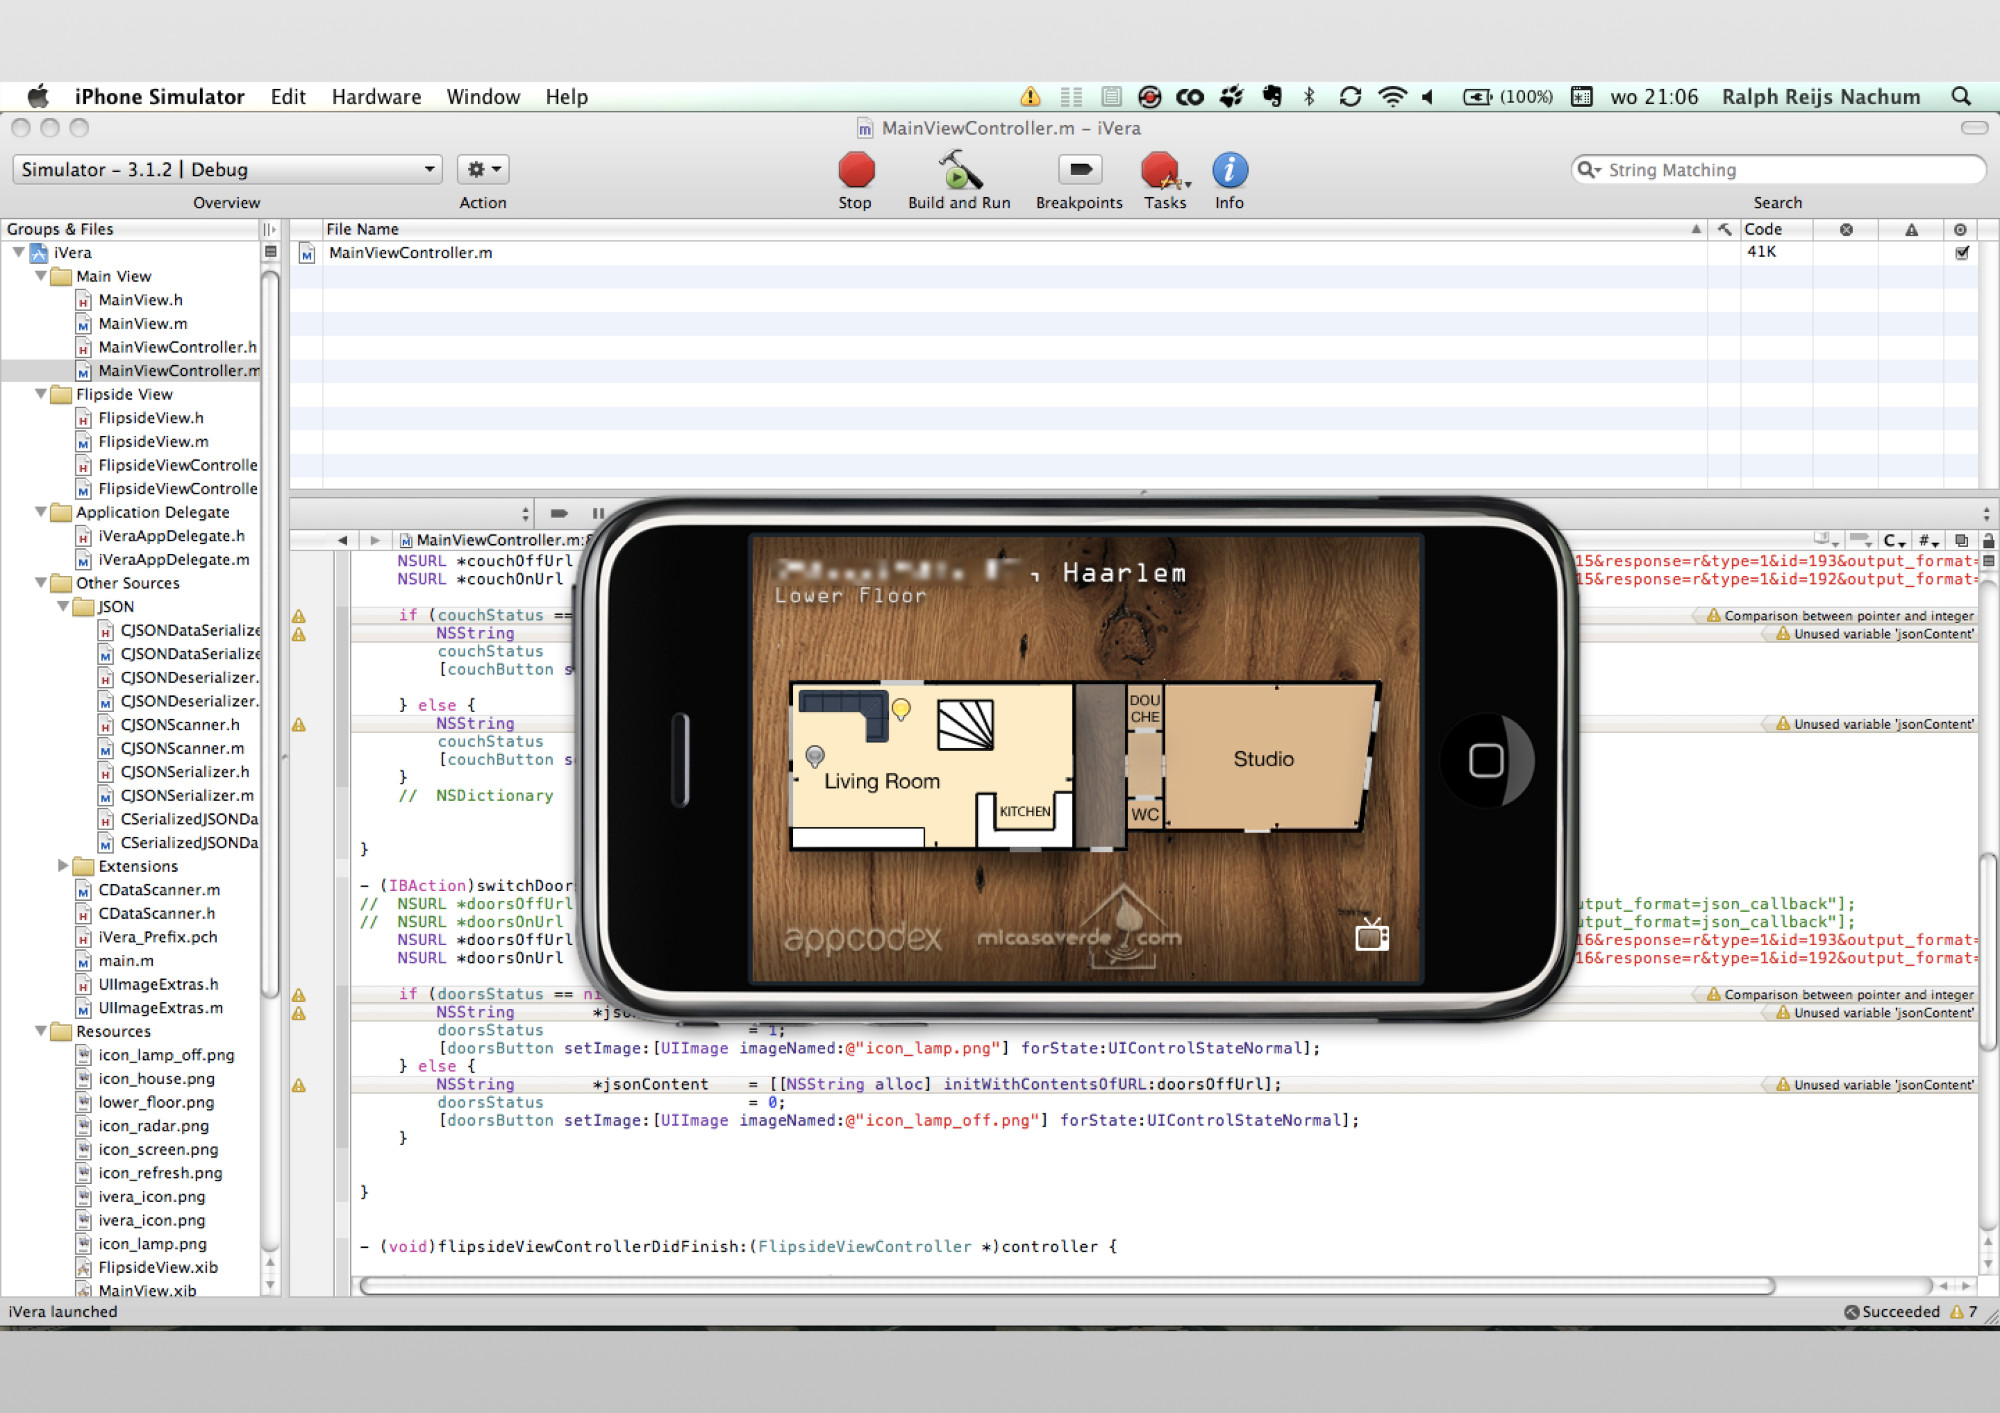Select main.m in the file tree
This screenshot has width=2000, height=1413.
[125, 961]
